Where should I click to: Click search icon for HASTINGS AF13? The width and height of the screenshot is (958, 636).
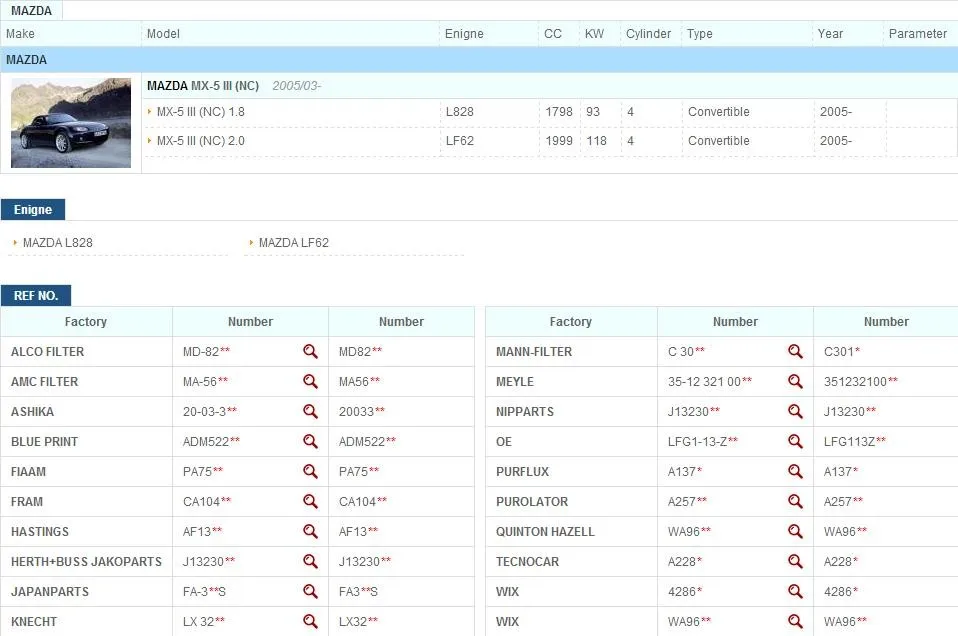tap(310, 531)
